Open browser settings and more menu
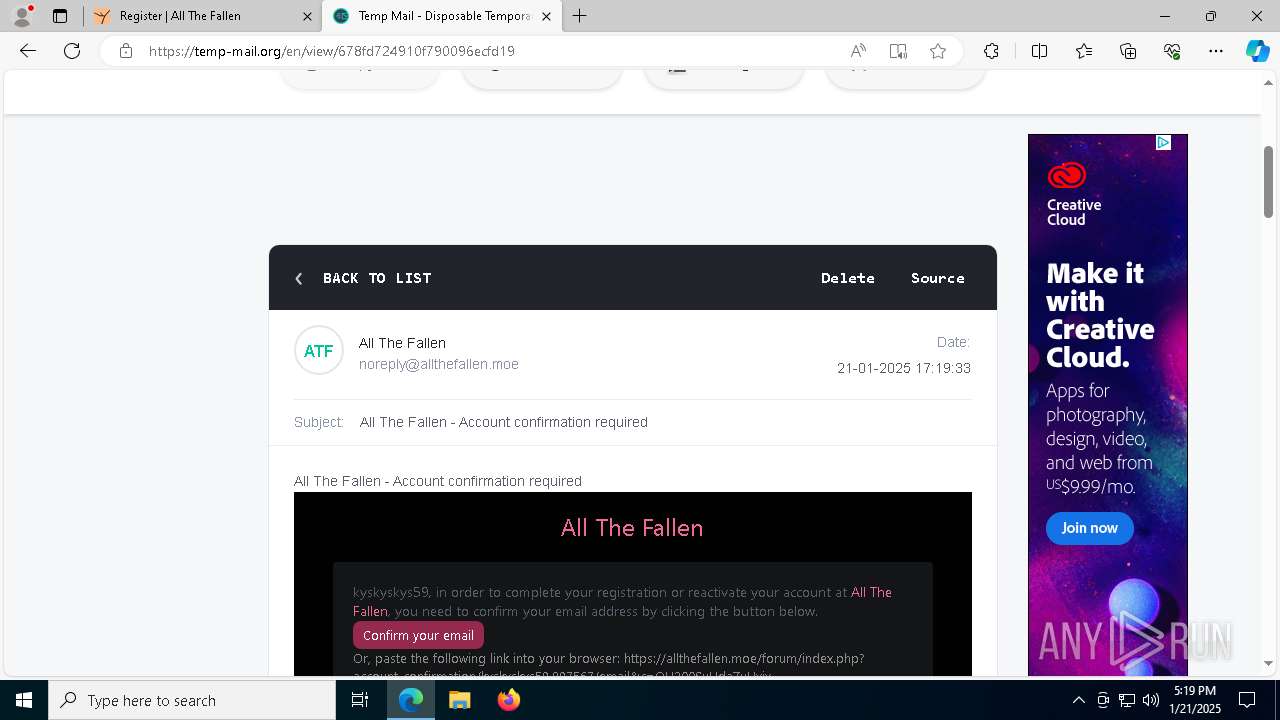The image size is (1280, 720). (1216, 51)
